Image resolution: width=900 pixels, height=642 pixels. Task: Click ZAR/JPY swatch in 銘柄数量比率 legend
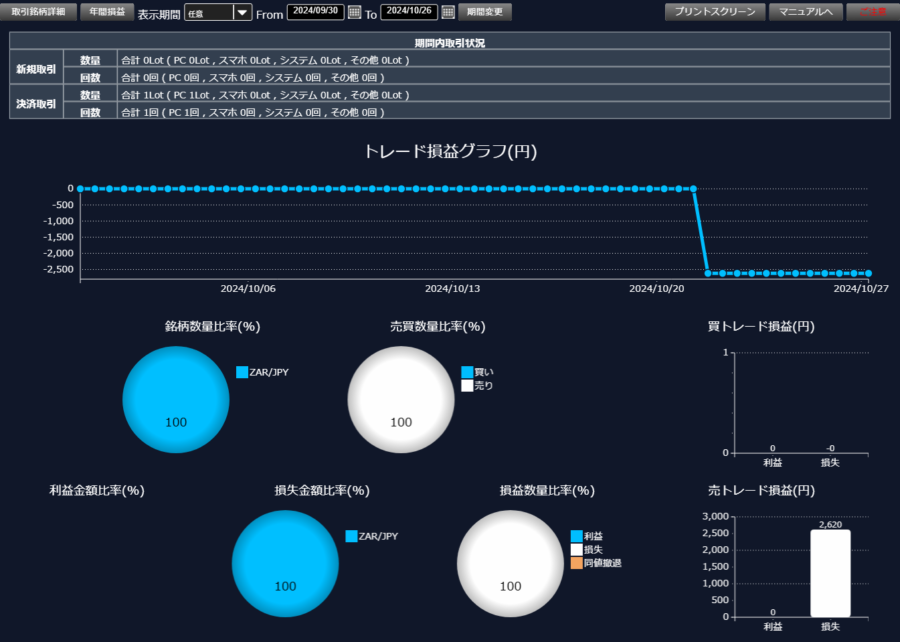pyautogui.click(x=242, y=372)
